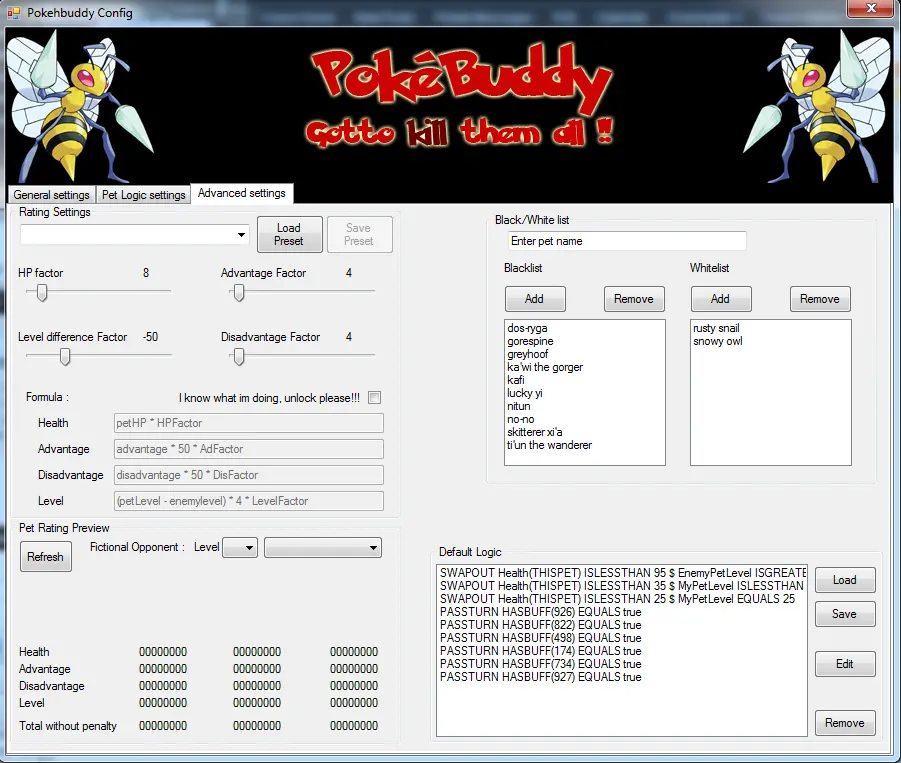The width and height of the screenshot is (901, 763).
Task: Open the Fictional Opponent pet dropdown
Action: point(323,548)
